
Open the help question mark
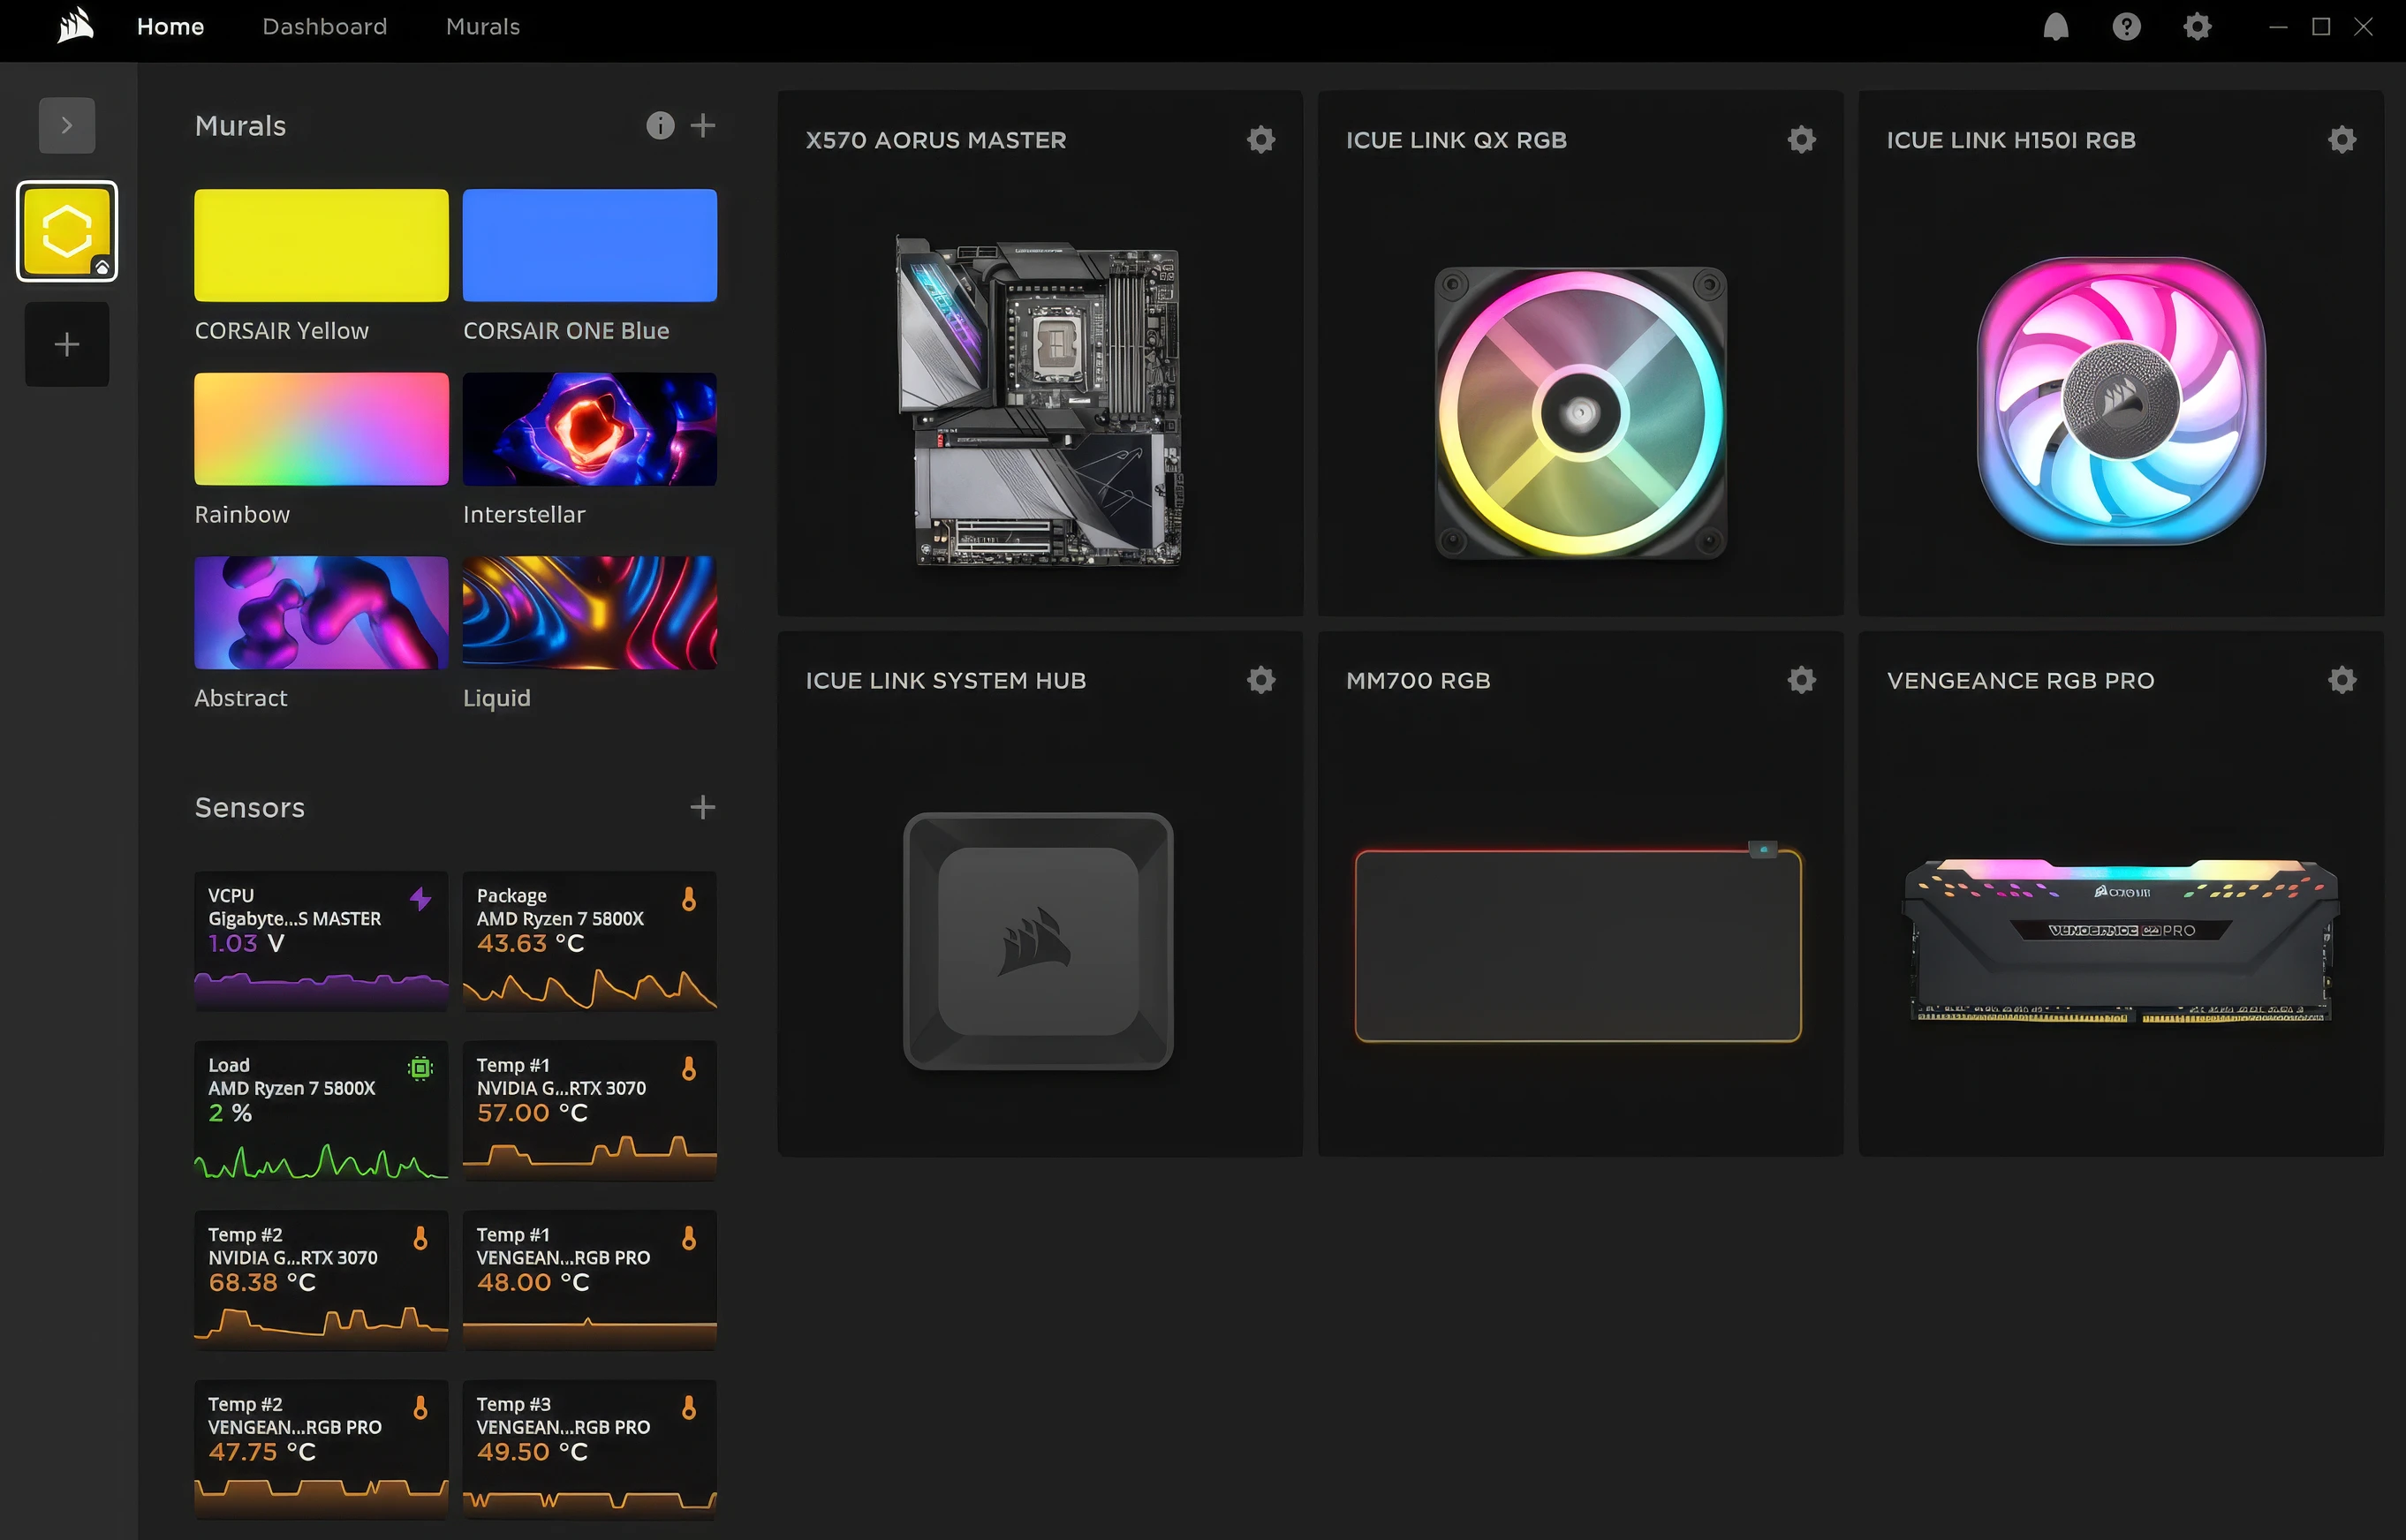[2126, 26]
